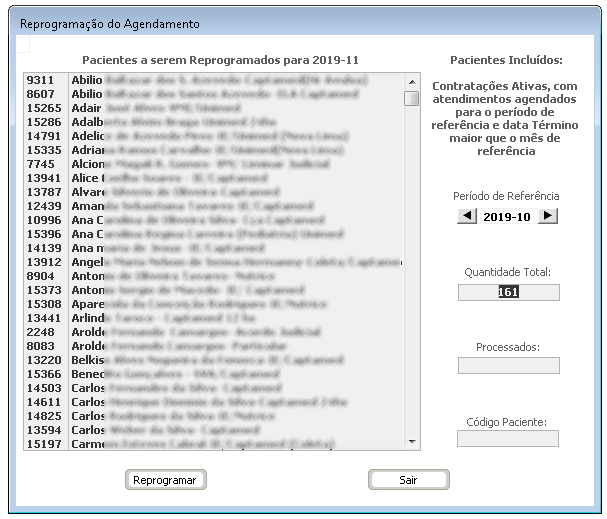Select patient 9311 Abilio in list
The width and height of the screenshot is (607, 519).
point(200,79)
